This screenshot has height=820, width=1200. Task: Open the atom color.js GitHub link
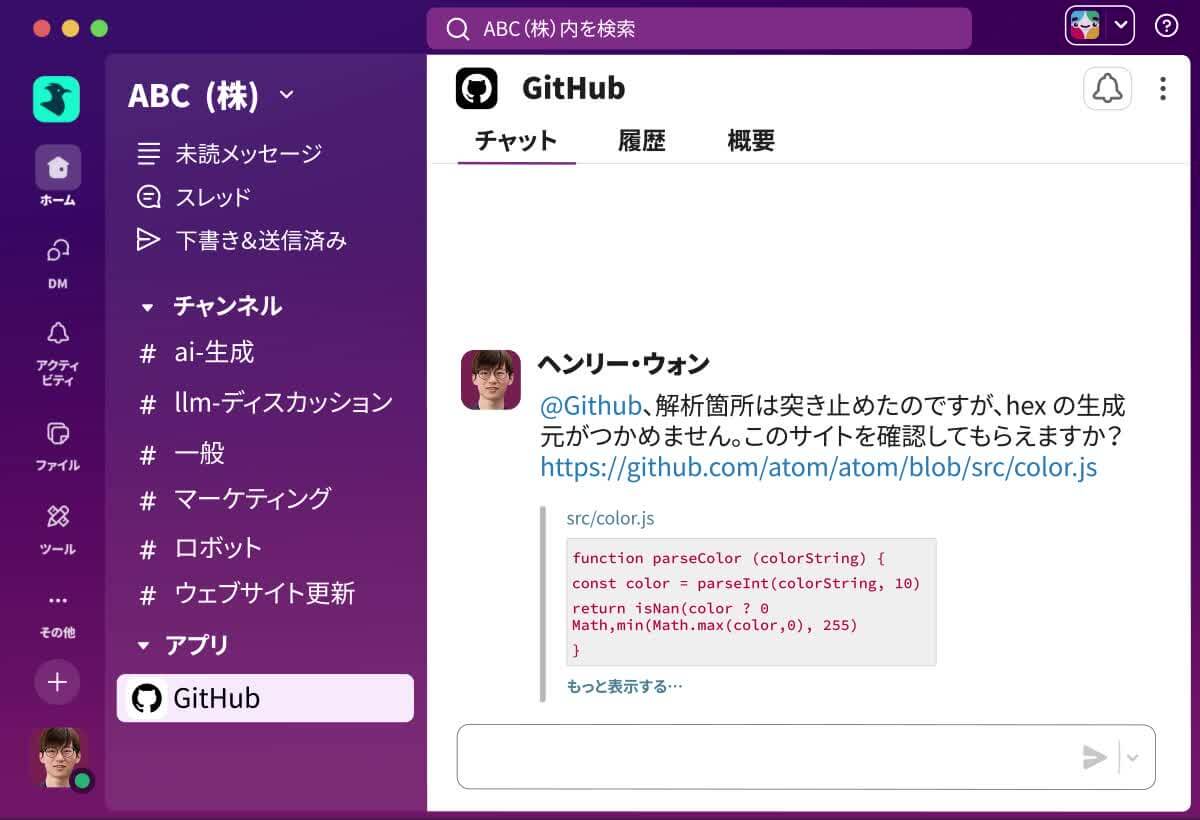click(x=818, y=467)
